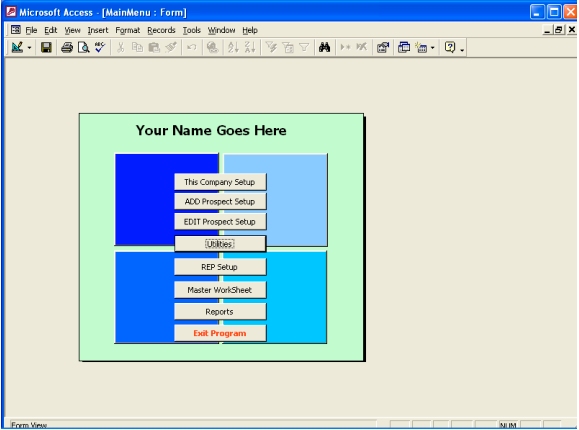
Task: Click the focused Utilities button
Action: pyautogui.click(x=220, y=244)
